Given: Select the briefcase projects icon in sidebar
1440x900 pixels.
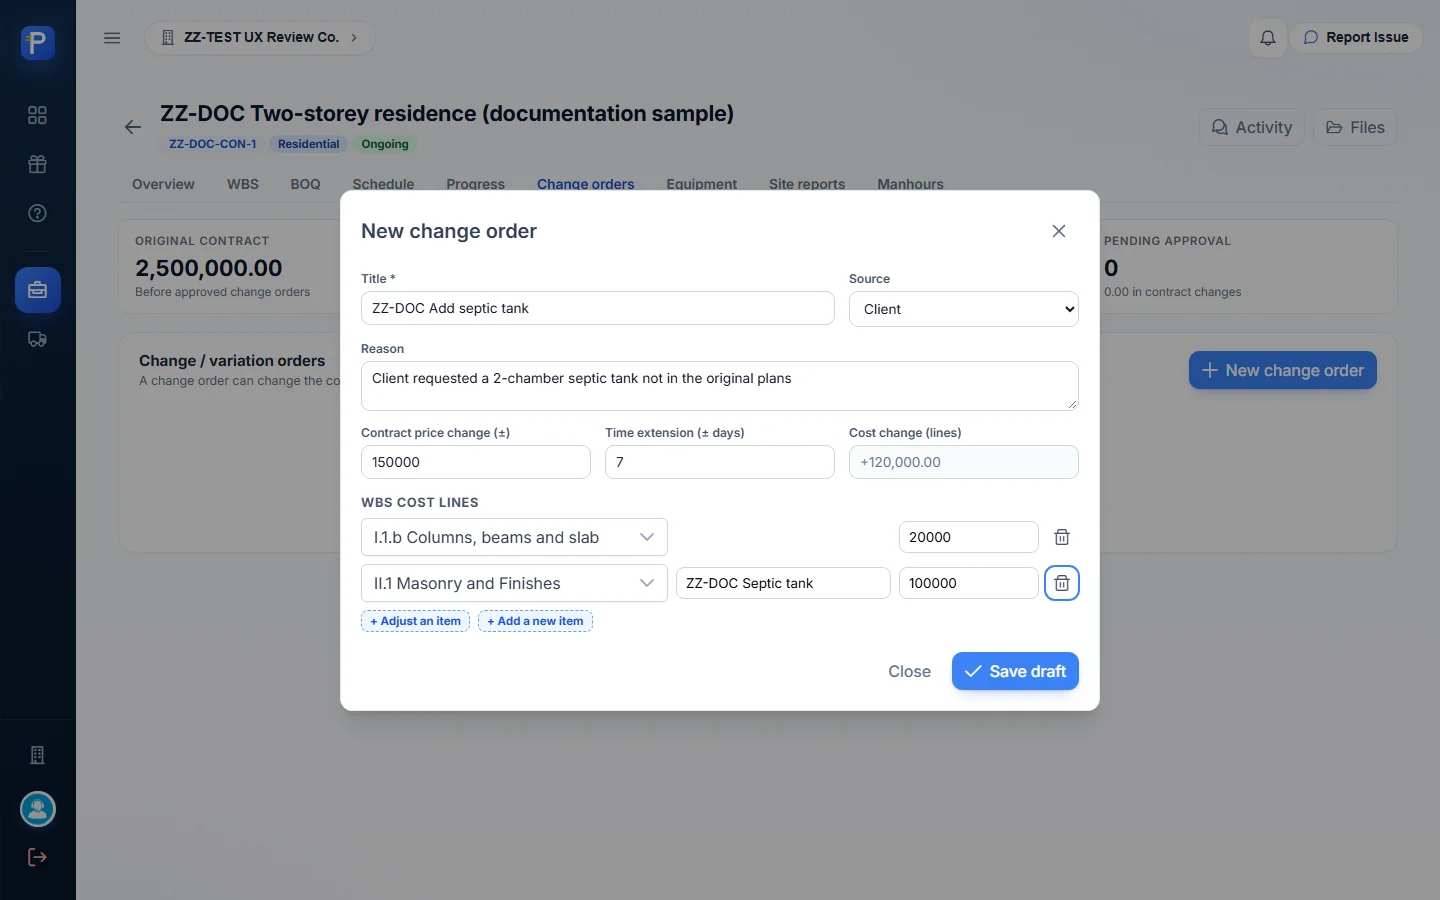Looking at the screenshot, I should (x=38, y=290).
